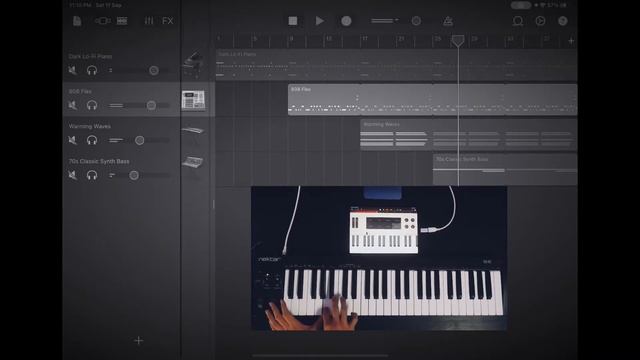Adjust Warming Waves volume knob

[x=140, y=140]
